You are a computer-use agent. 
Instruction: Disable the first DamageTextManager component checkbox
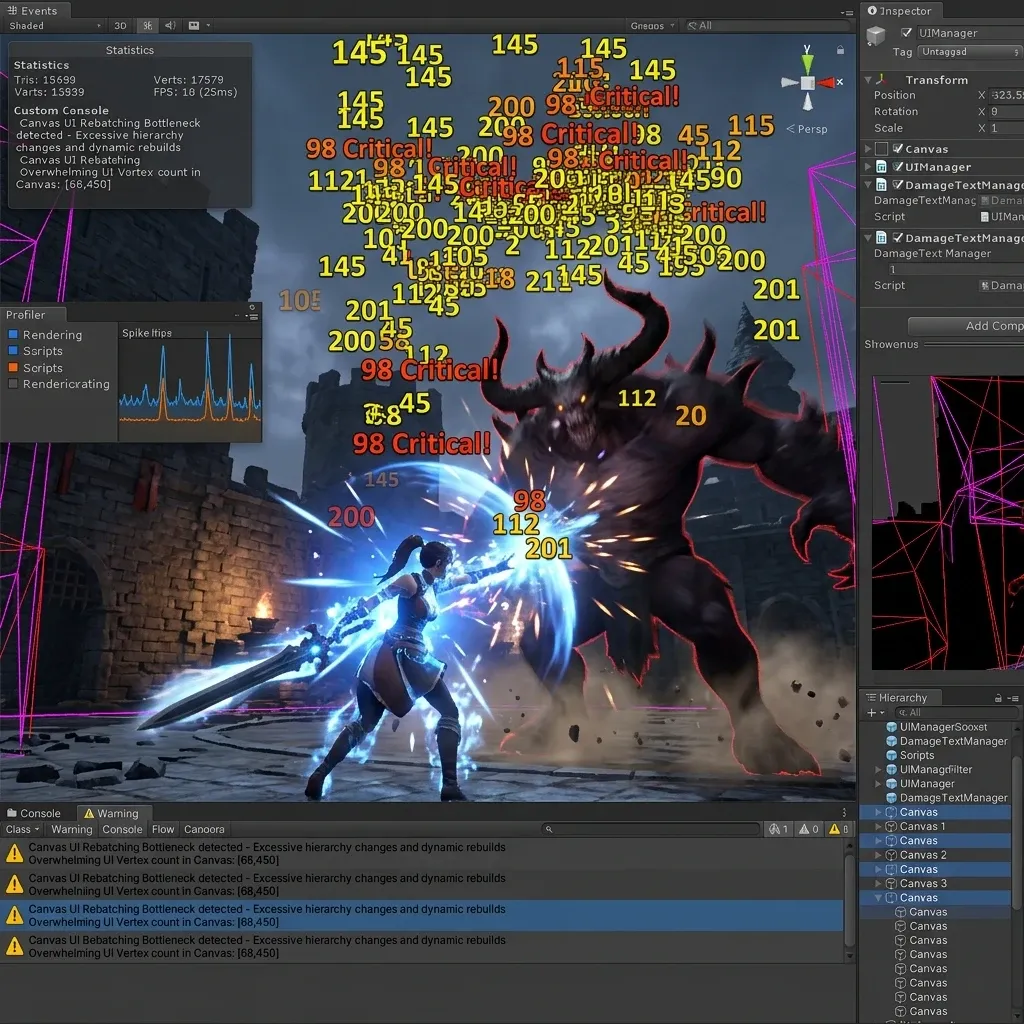pyautogui.click(x=898, y=185)
